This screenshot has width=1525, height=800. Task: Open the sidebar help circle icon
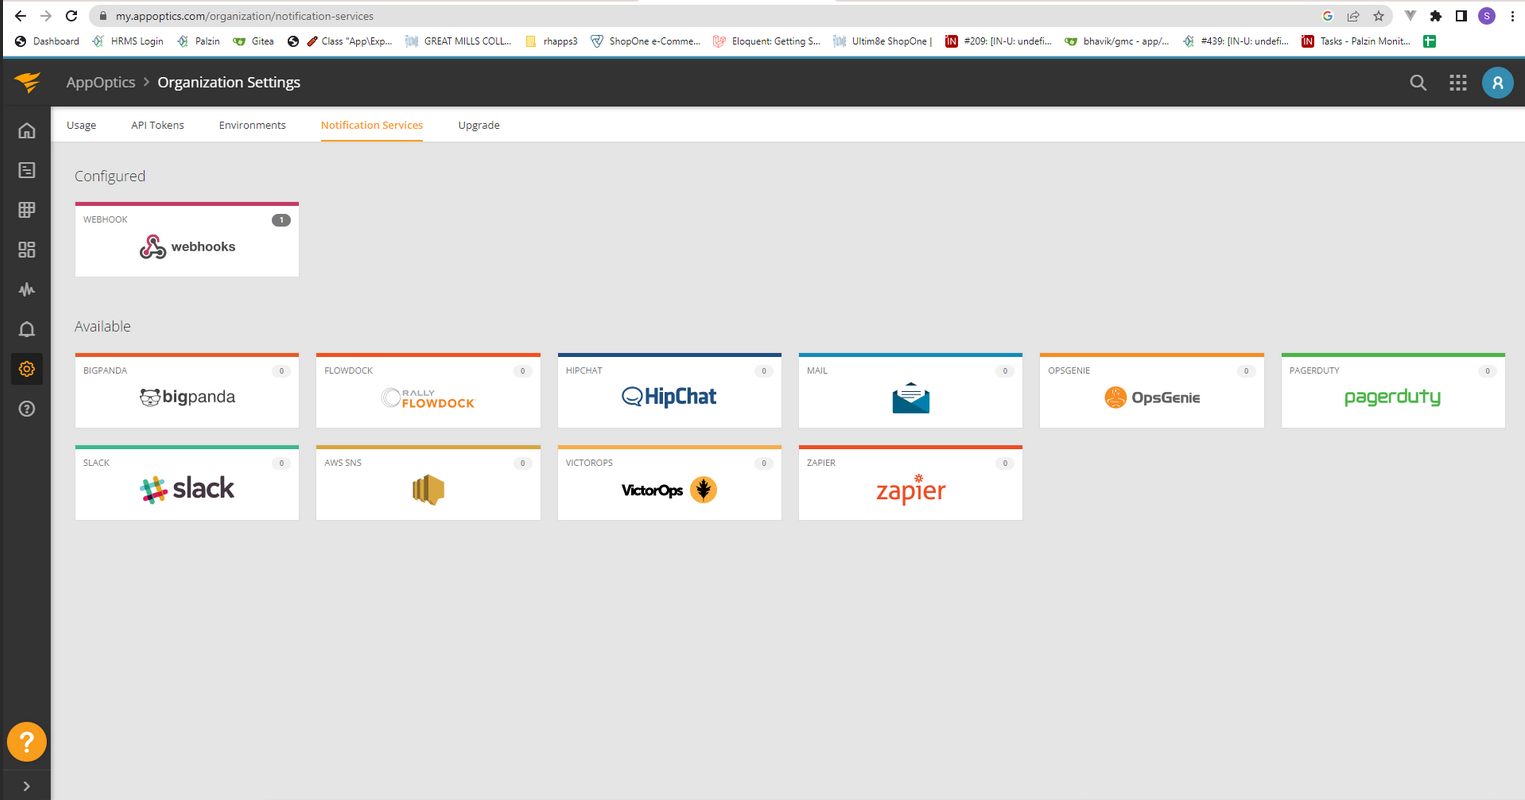(x=27, y=409)
